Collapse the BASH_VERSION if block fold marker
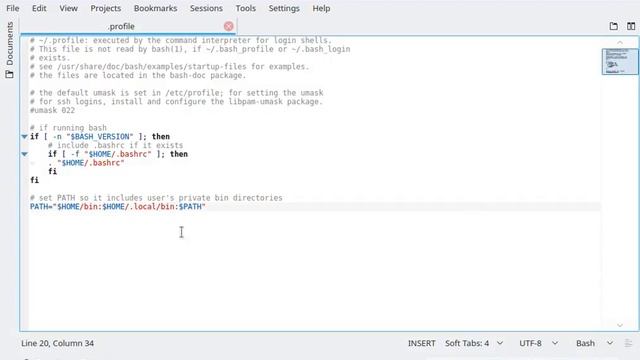 point(24,137)
